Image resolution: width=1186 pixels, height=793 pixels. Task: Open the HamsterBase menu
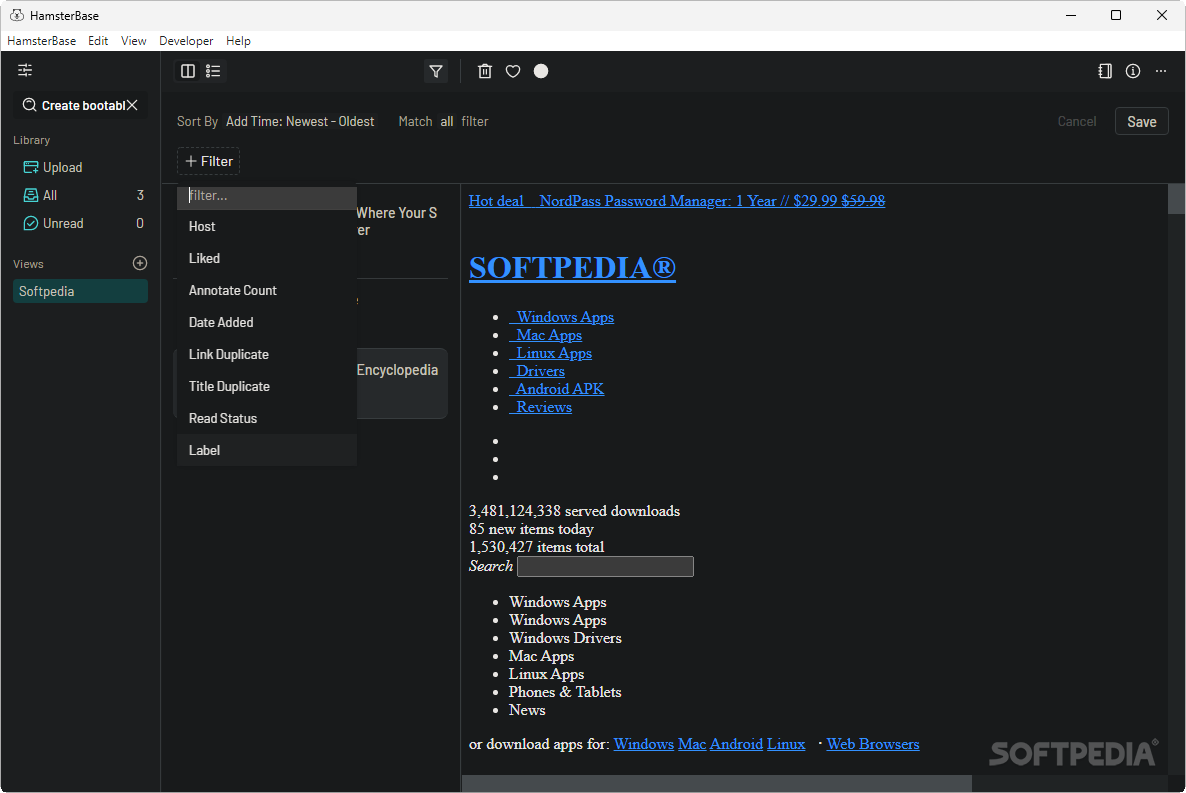pos(42,41)
